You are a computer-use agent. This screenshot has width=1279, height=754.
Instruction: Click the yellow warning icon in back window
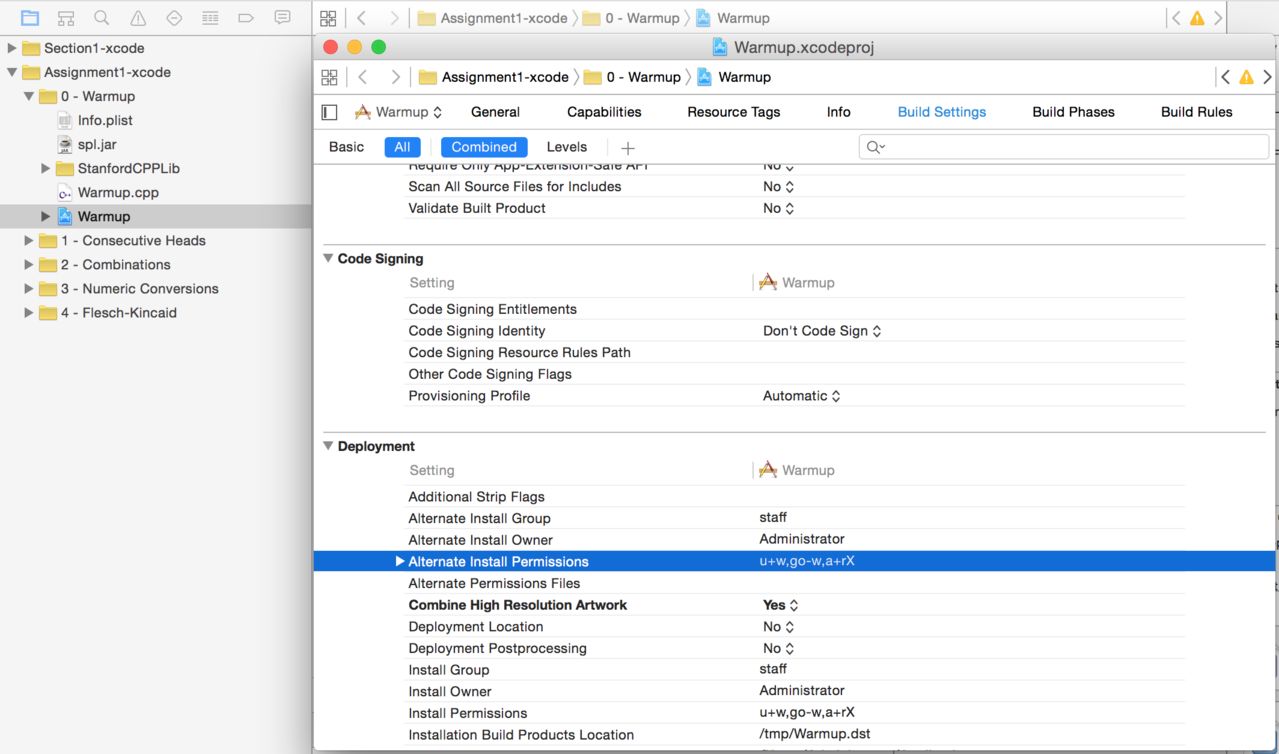click(x=1197, y=18)
